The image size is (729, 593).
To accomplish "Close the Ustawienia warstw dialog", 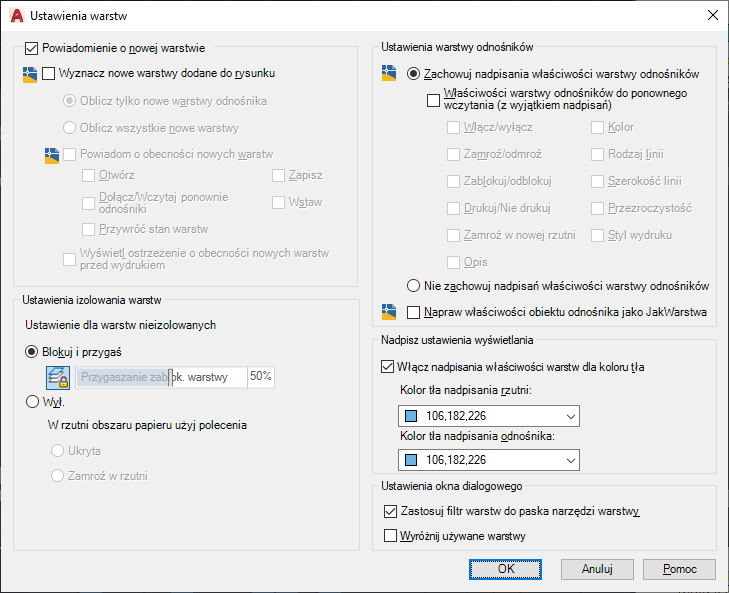I will (x=712, y=16).
